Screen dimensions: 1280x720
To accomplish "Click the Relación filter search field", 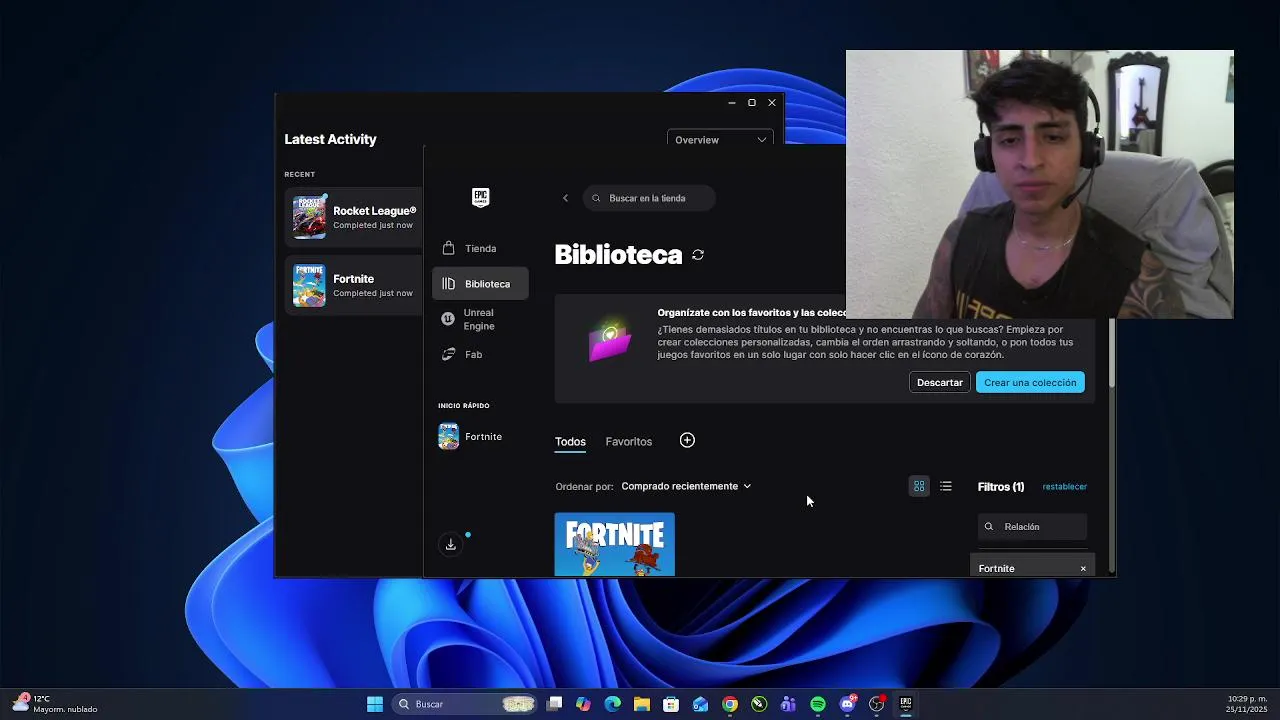I will pos(1032,526).
